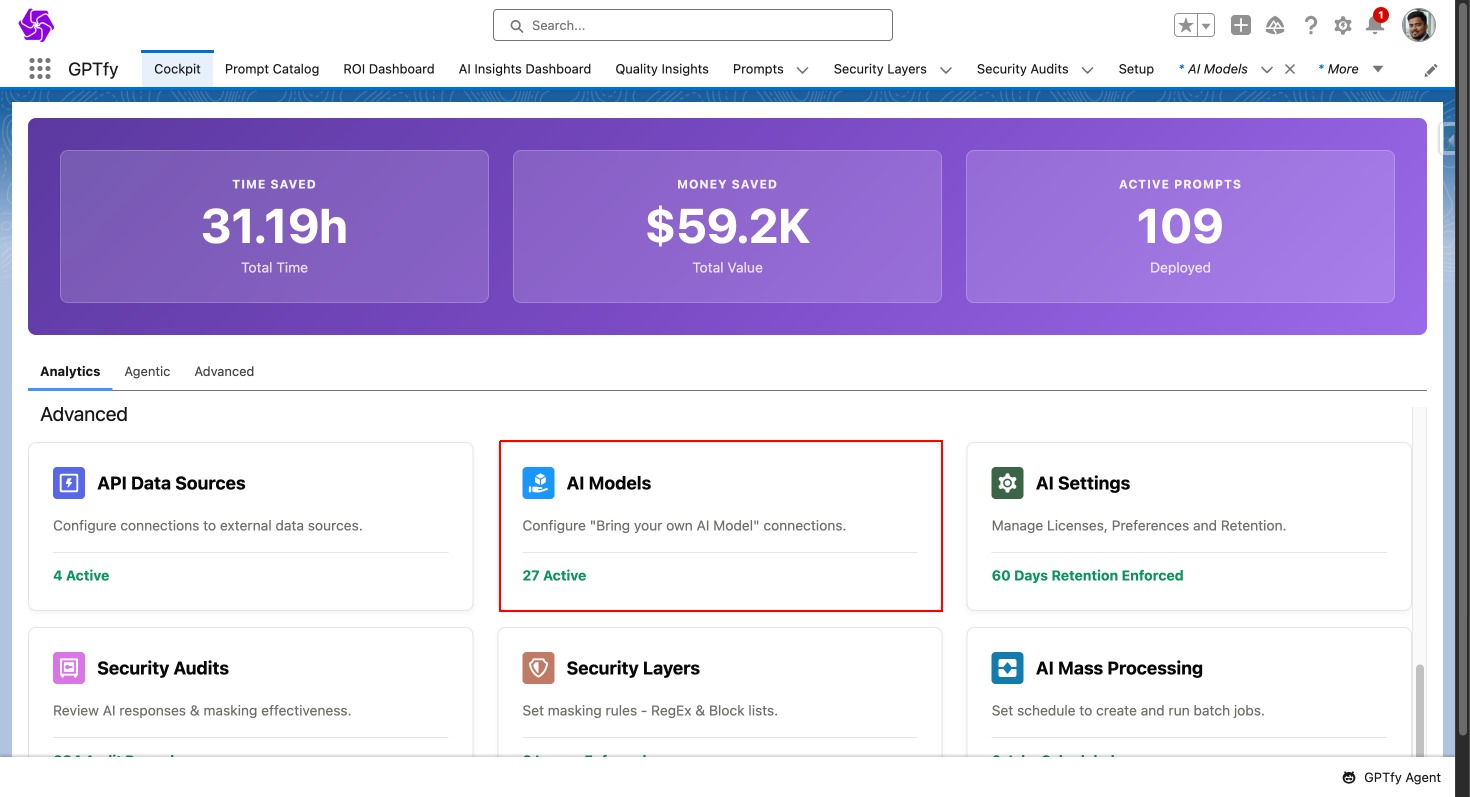Open the Setup gear icon
This screenshot has height=797, width=1470.
(x=1343, y=26)
